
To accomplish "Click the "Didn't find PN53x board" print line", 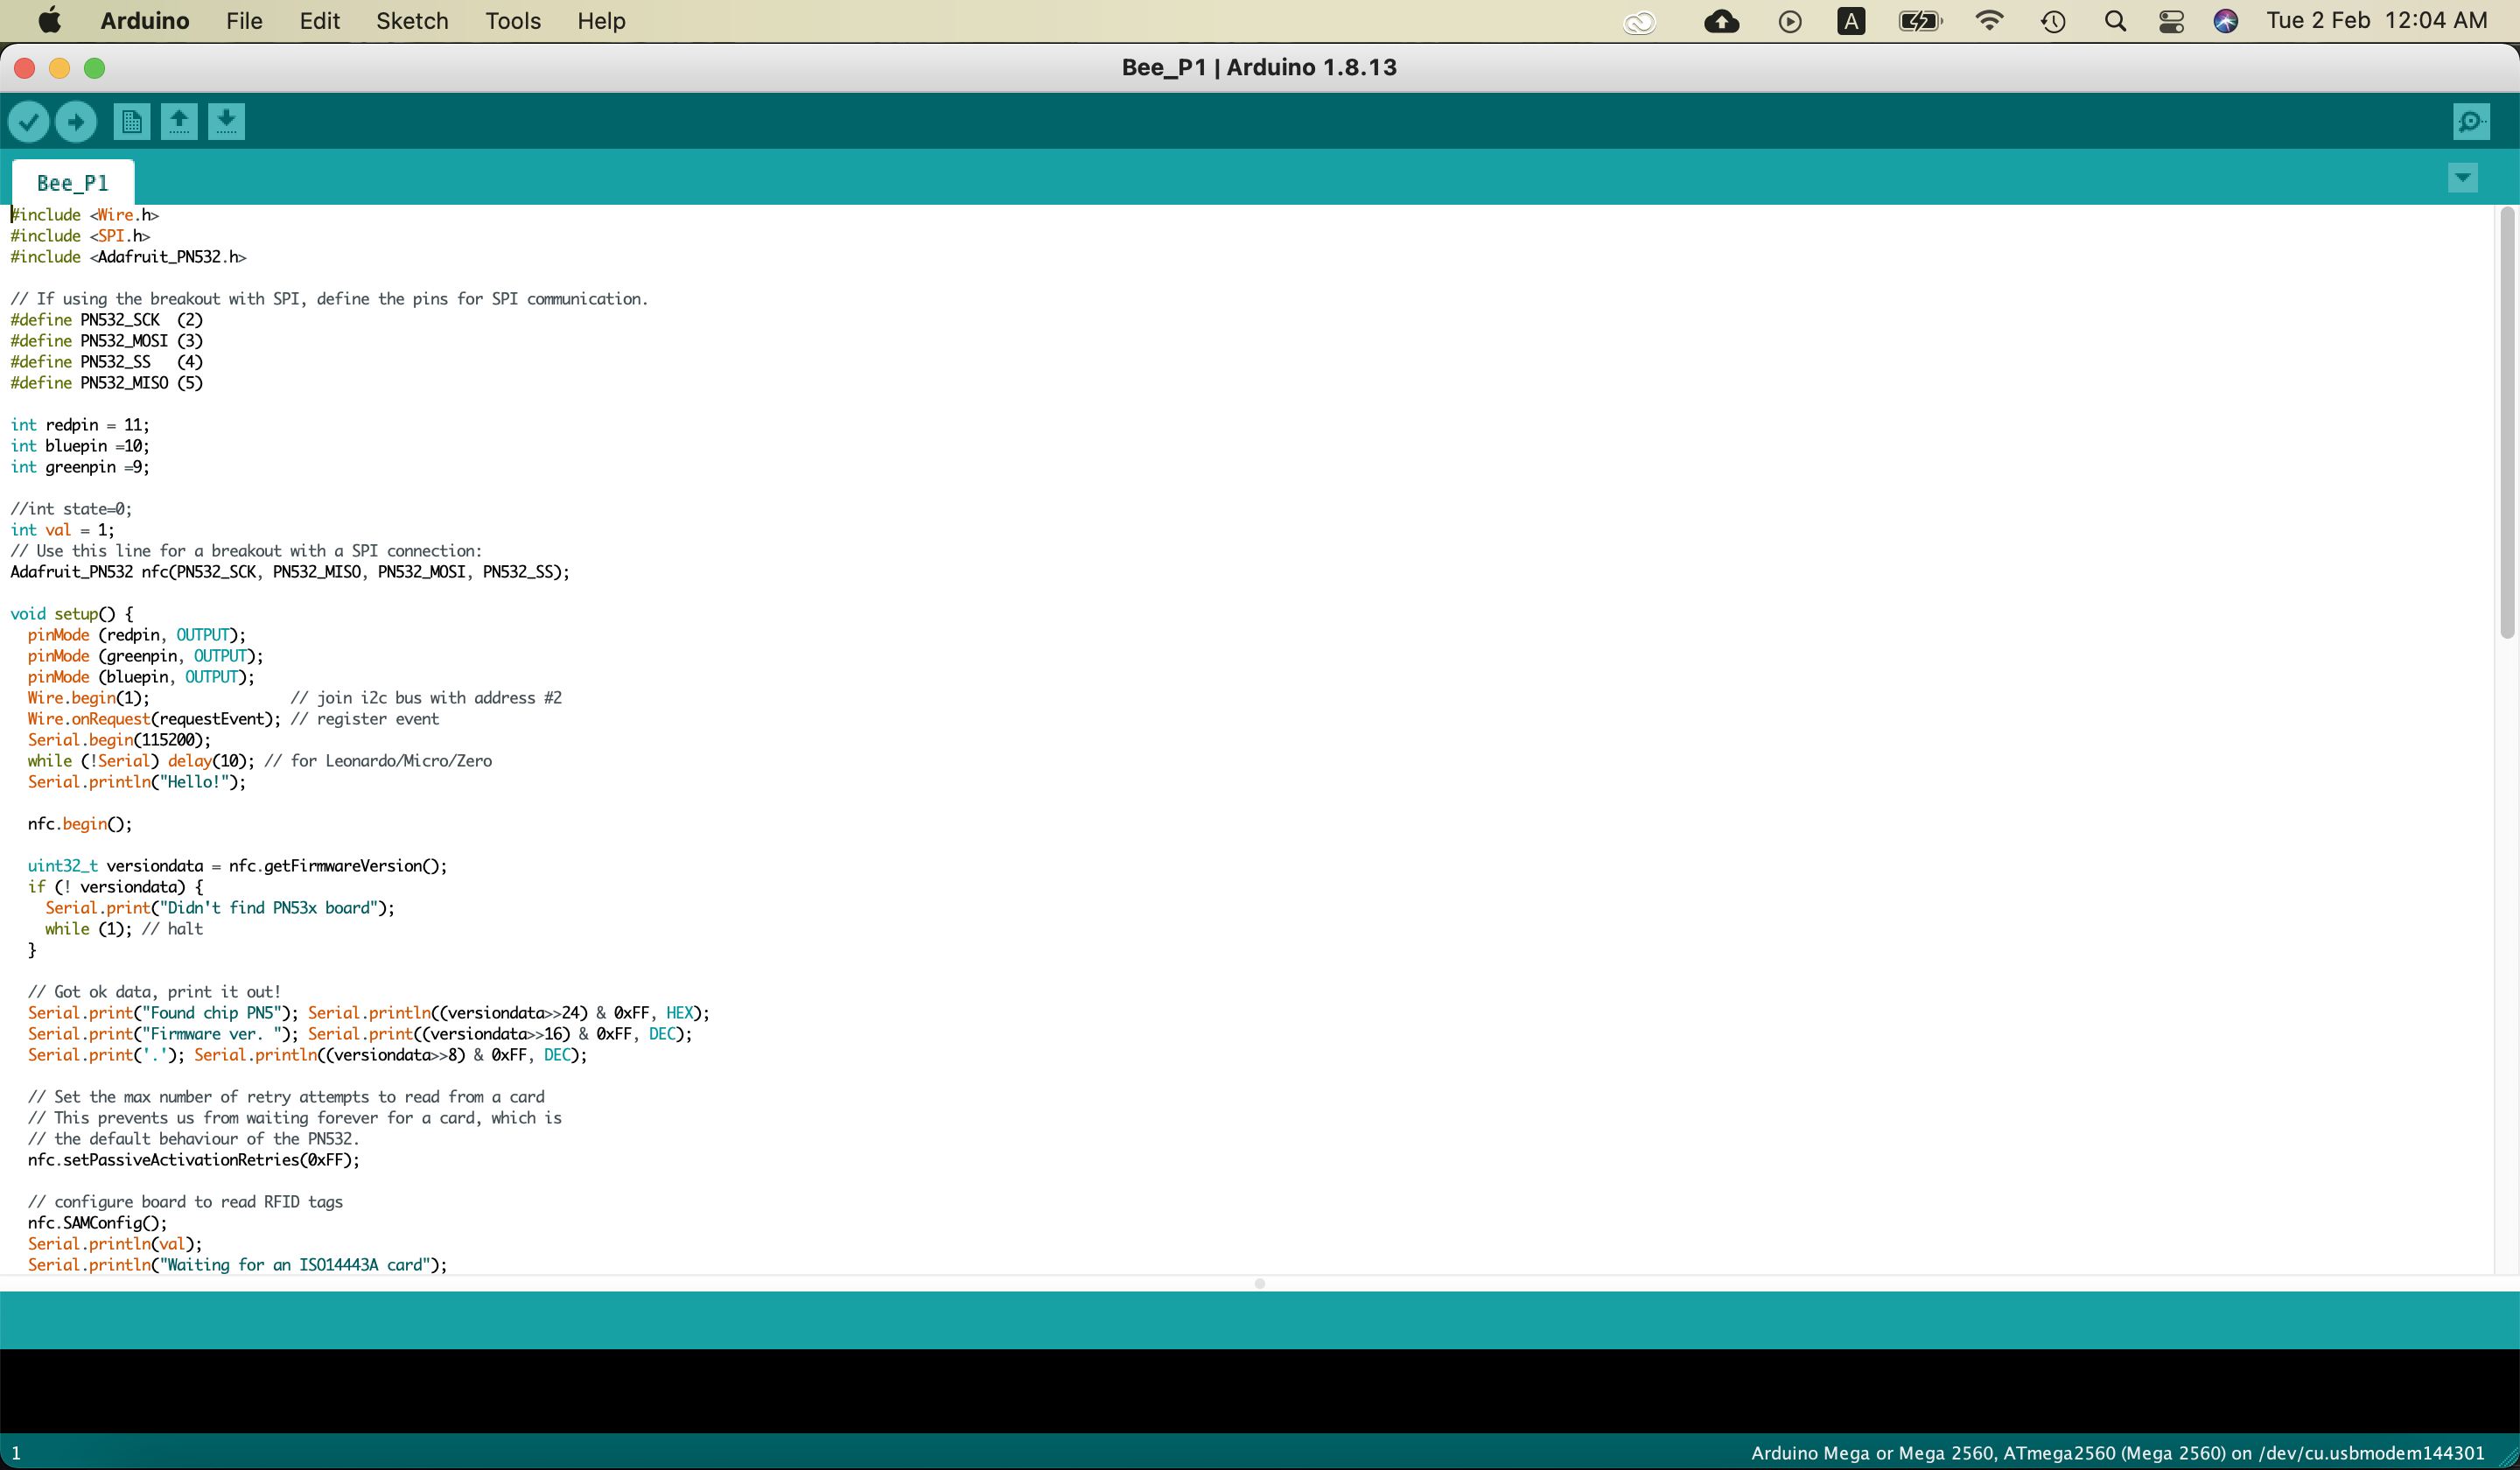I will pos(220,908).
